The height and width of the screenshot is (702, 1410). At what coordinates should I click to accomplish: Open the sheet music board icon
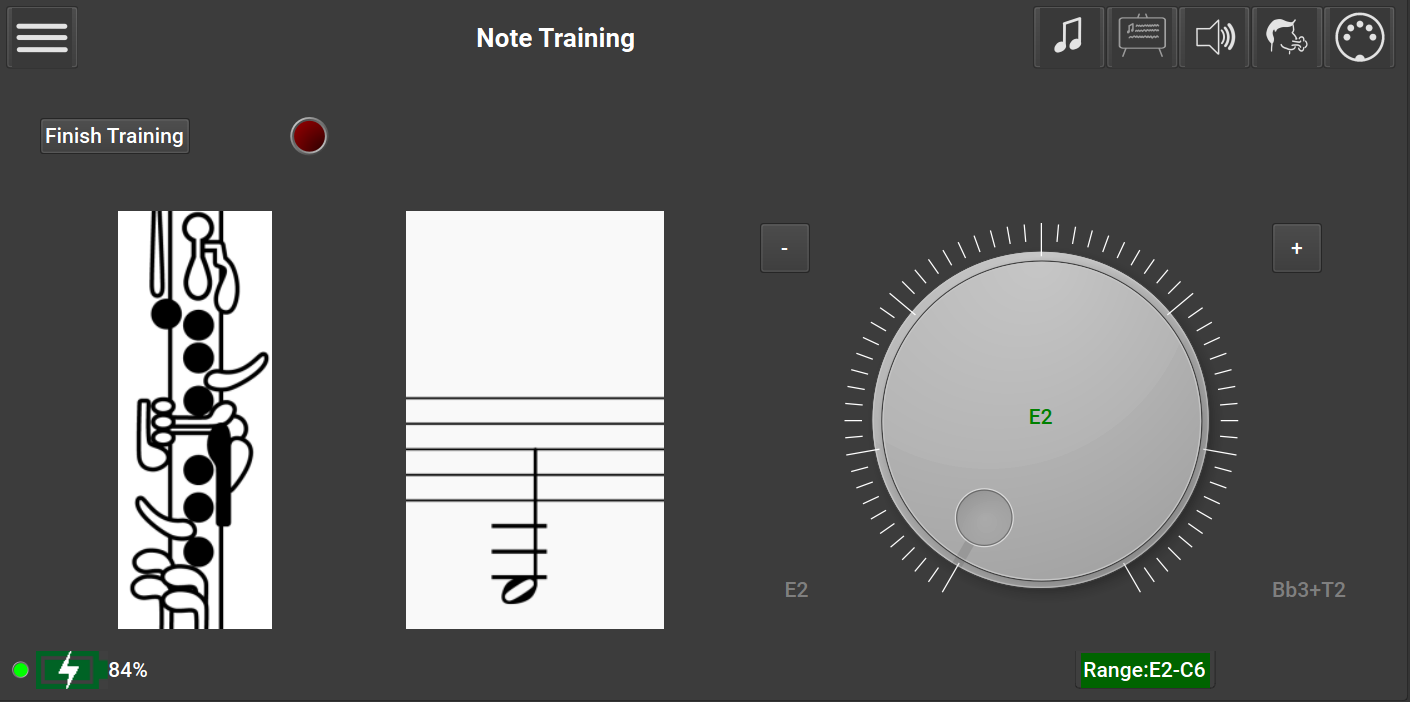[1141, 37]
